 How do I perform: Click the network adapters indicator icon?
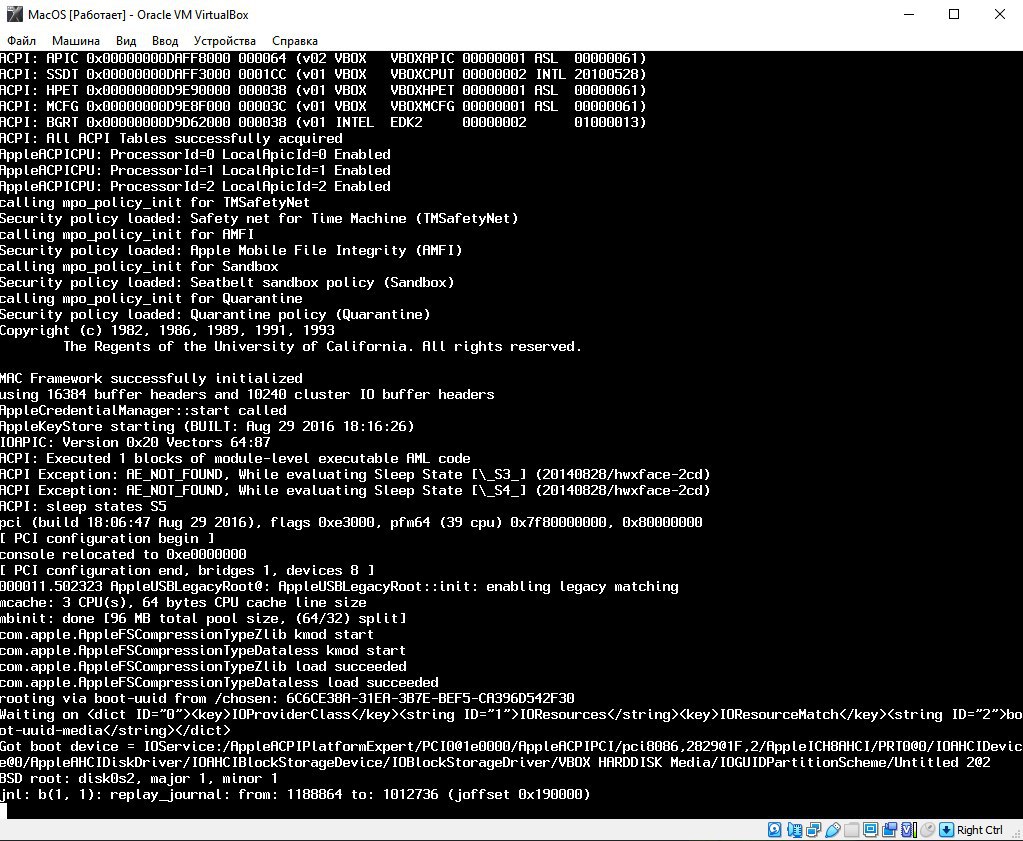pos(814,830)
